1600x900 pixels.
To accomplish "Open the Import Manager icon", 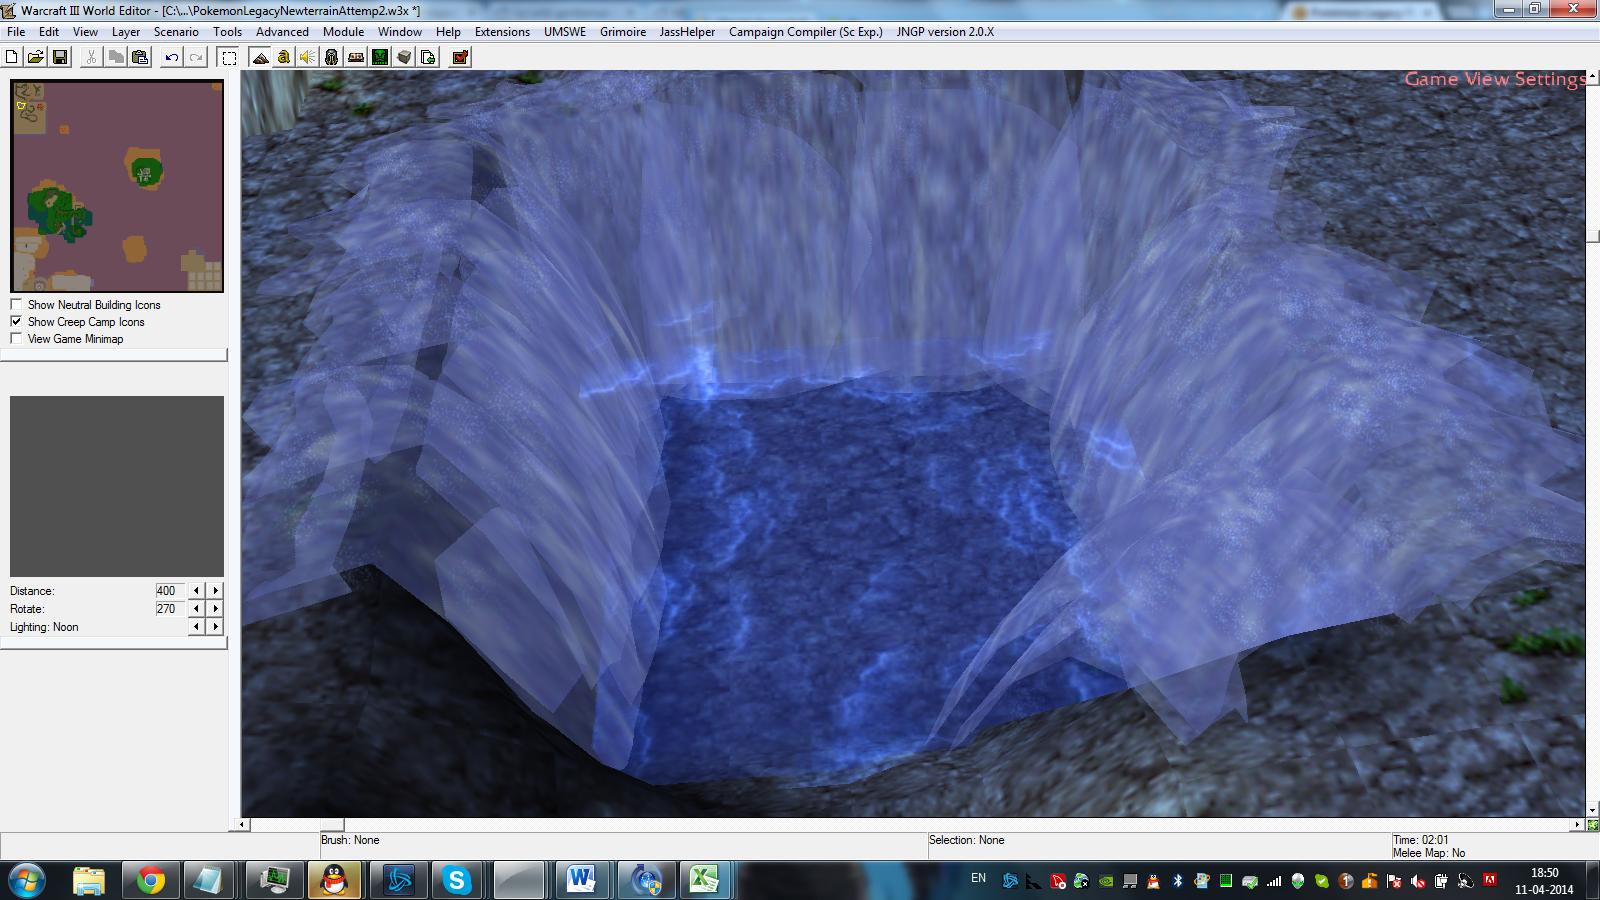I will click(x=428, y=58).
